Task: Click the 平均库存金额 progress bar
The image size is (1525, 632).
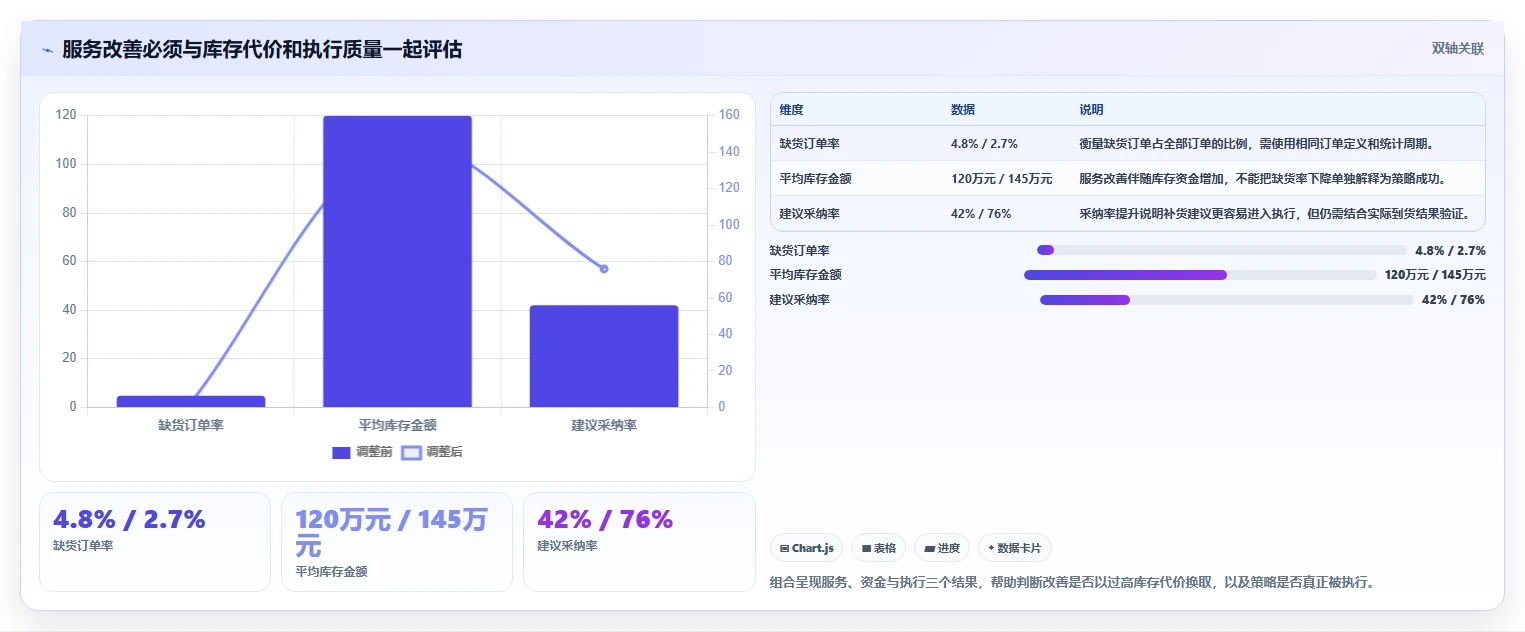Action: (1200, 275)
